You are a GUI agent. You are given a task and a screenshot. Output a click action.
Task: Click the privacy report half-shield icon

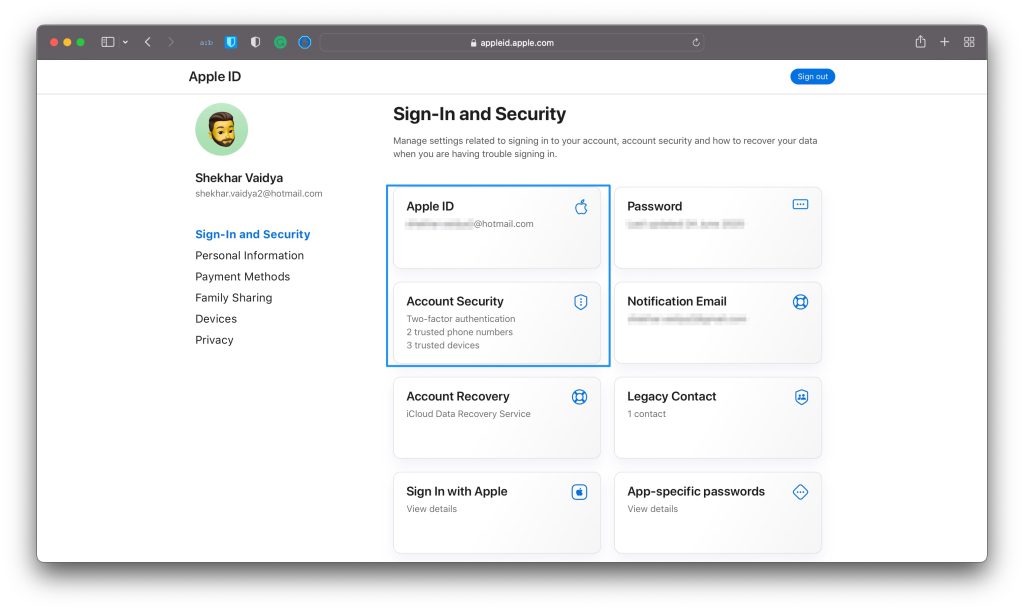click(255, 42)
